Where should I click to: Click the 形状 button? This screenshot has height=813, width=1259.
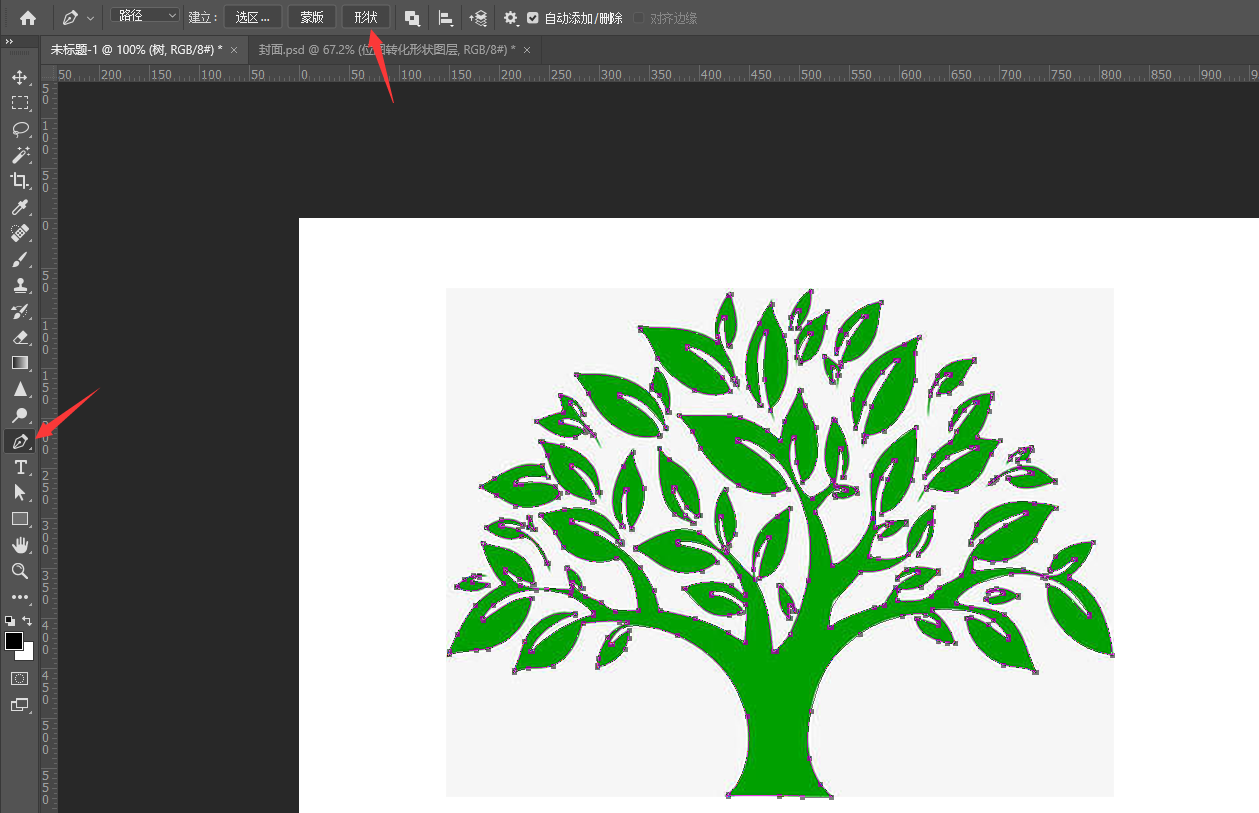tap(365, 18)
